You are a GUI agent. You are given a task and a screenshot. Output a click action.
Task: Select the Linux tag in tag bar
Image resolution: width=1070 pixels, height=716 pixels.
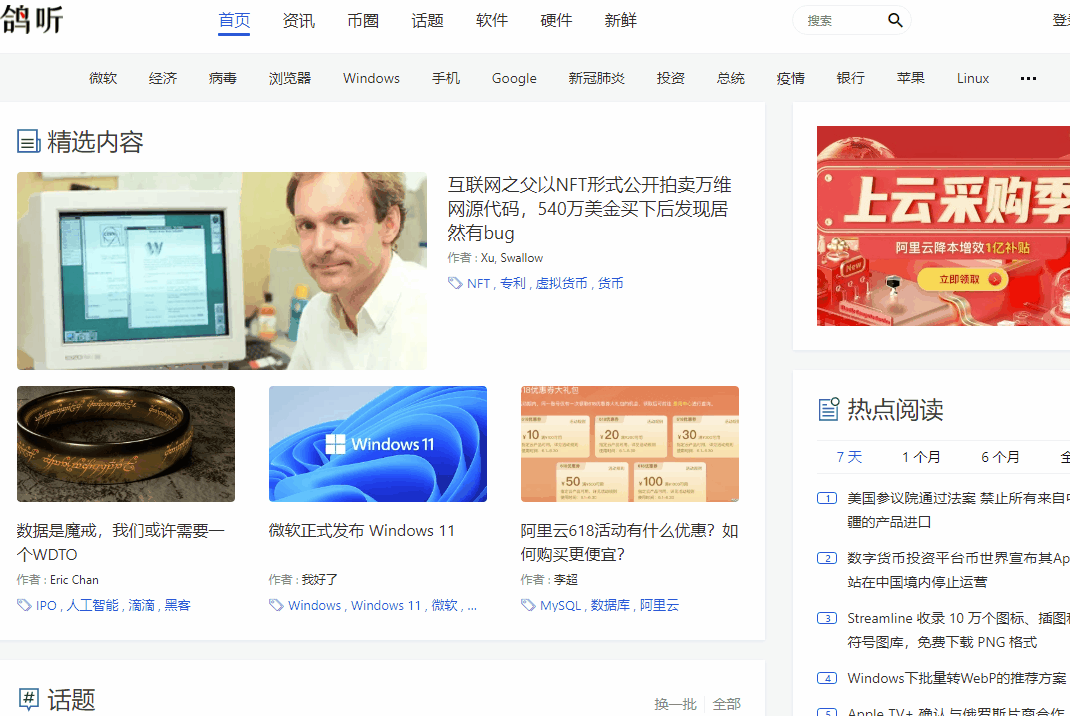click(972, 78)
